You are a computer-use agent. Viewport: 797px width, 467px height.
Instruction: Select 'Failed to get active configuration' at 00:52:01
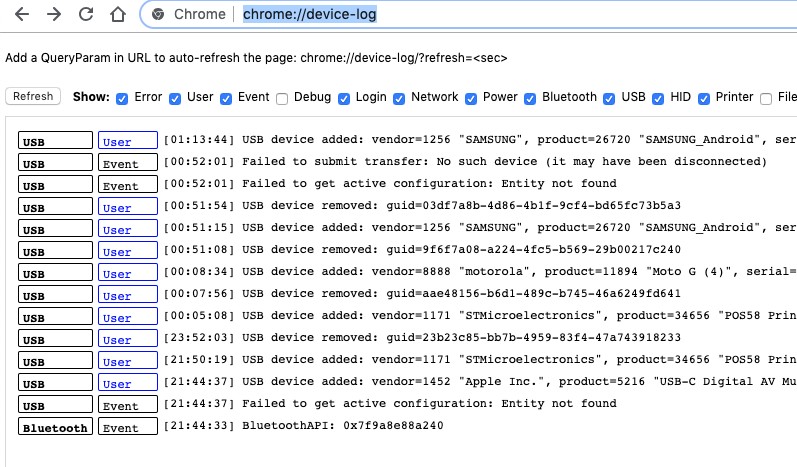pyautogui.click(x=429, y=183)
